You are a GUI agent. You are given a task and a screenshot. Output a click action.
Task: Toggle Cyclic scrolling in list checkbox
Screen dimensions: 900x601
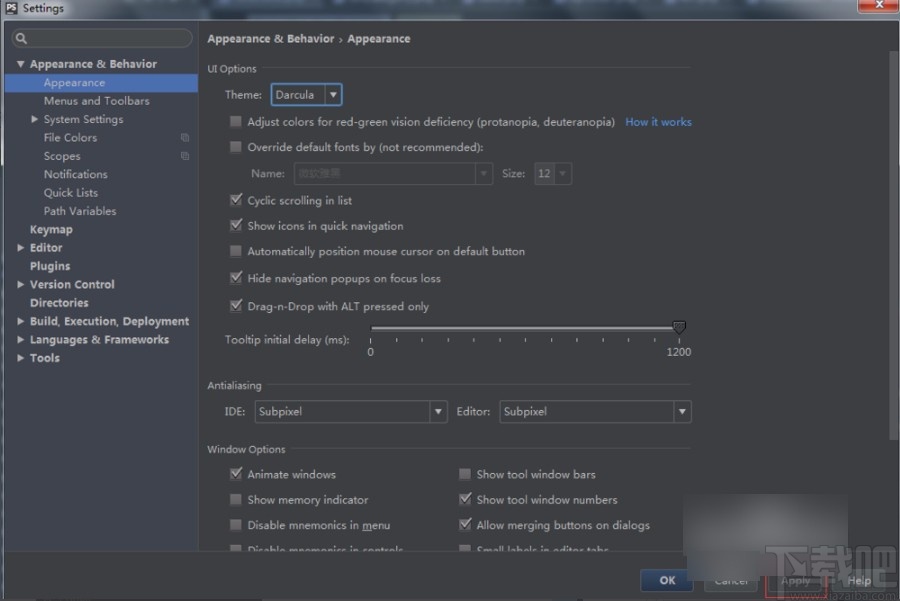click(x=236, y=200)
